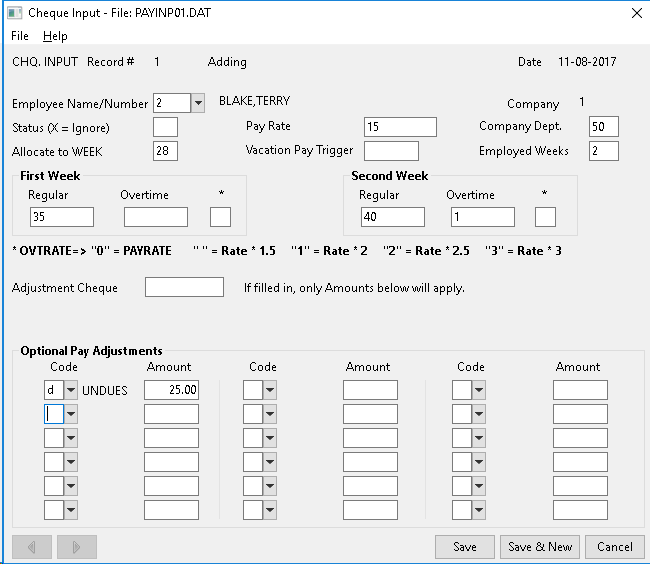
Task: Click the Adjustment Cheque field
Action: (184, 287)
